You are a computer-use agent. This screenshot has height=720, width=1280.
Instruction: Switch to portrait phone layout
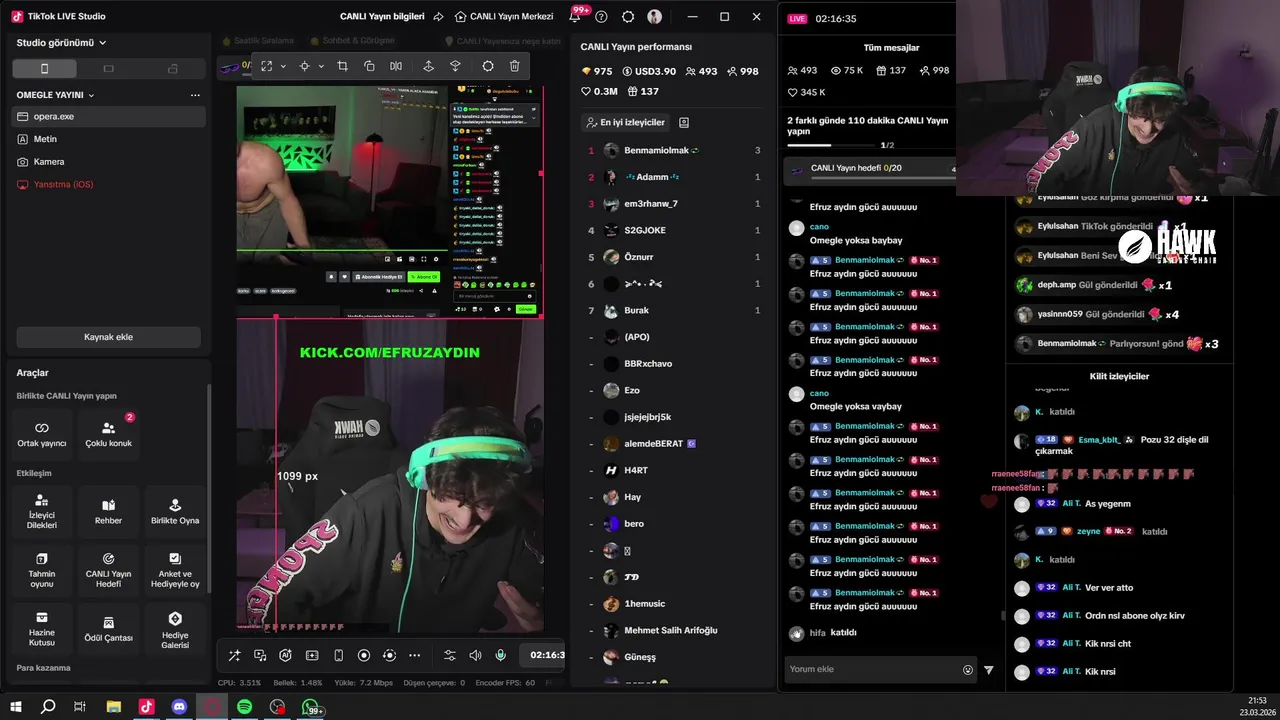click(44, 68)
